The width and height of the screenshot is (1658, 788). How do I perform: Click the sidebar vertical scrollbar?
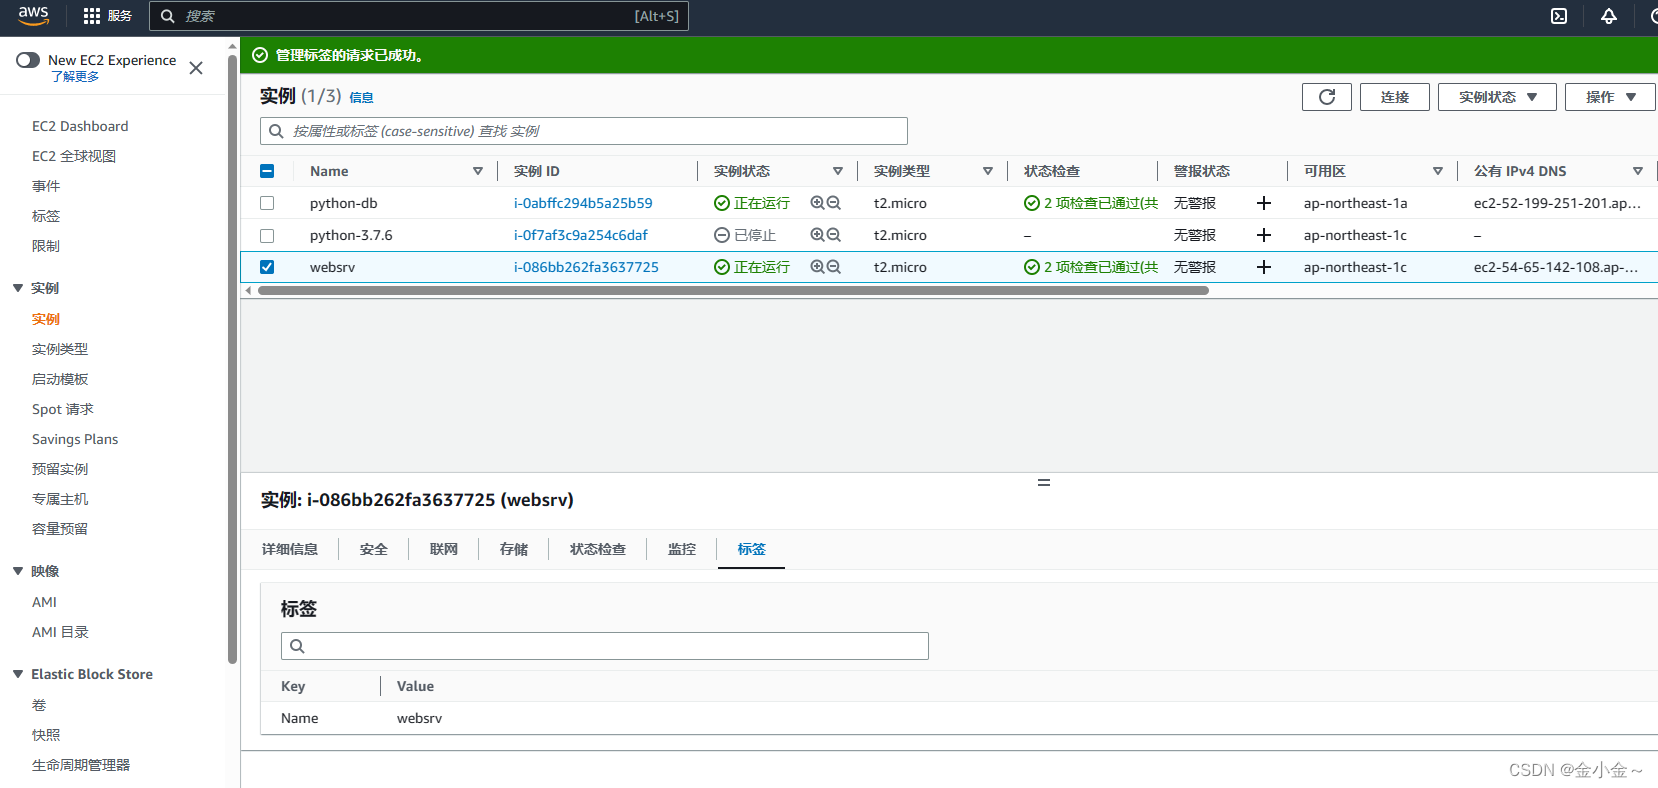tap(233, 360)
